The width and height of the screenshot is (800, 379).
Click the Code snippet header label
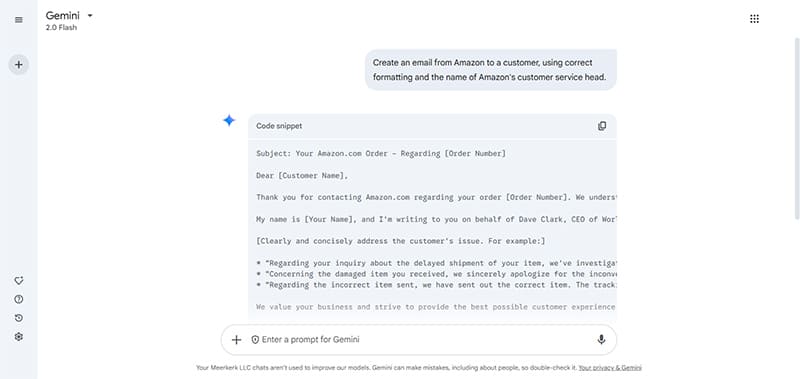click(x=279, y=126)
